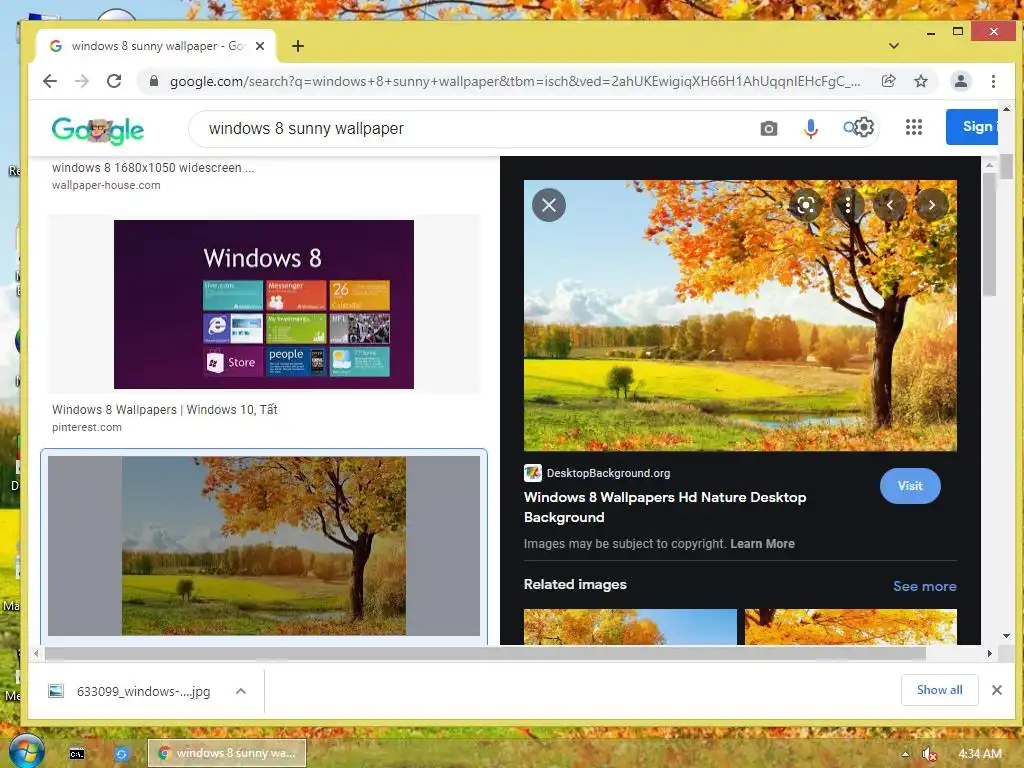Show hidden system tray icons

pos(905,754)
